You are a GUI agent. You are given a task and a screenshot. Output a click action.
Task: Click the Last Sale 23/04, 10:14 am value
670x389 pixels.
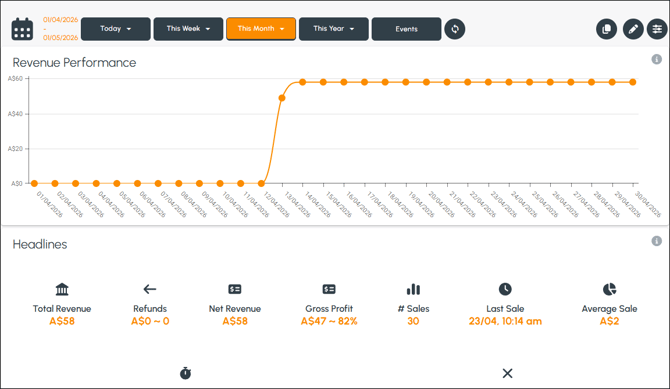coord(505,321)
